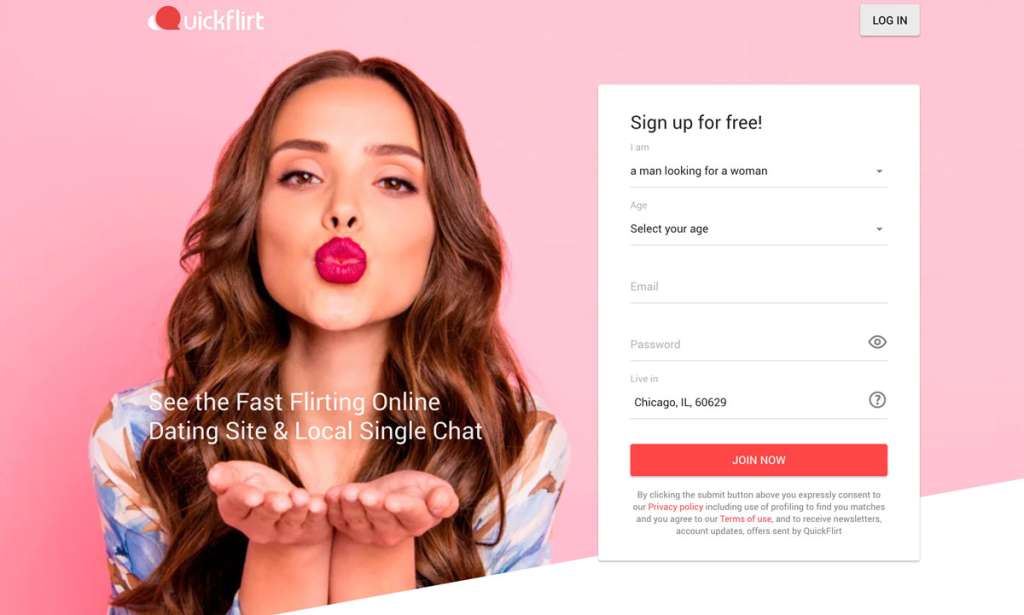Click the LOG IN button
The image size is (1024, 615).
[889, 20]
